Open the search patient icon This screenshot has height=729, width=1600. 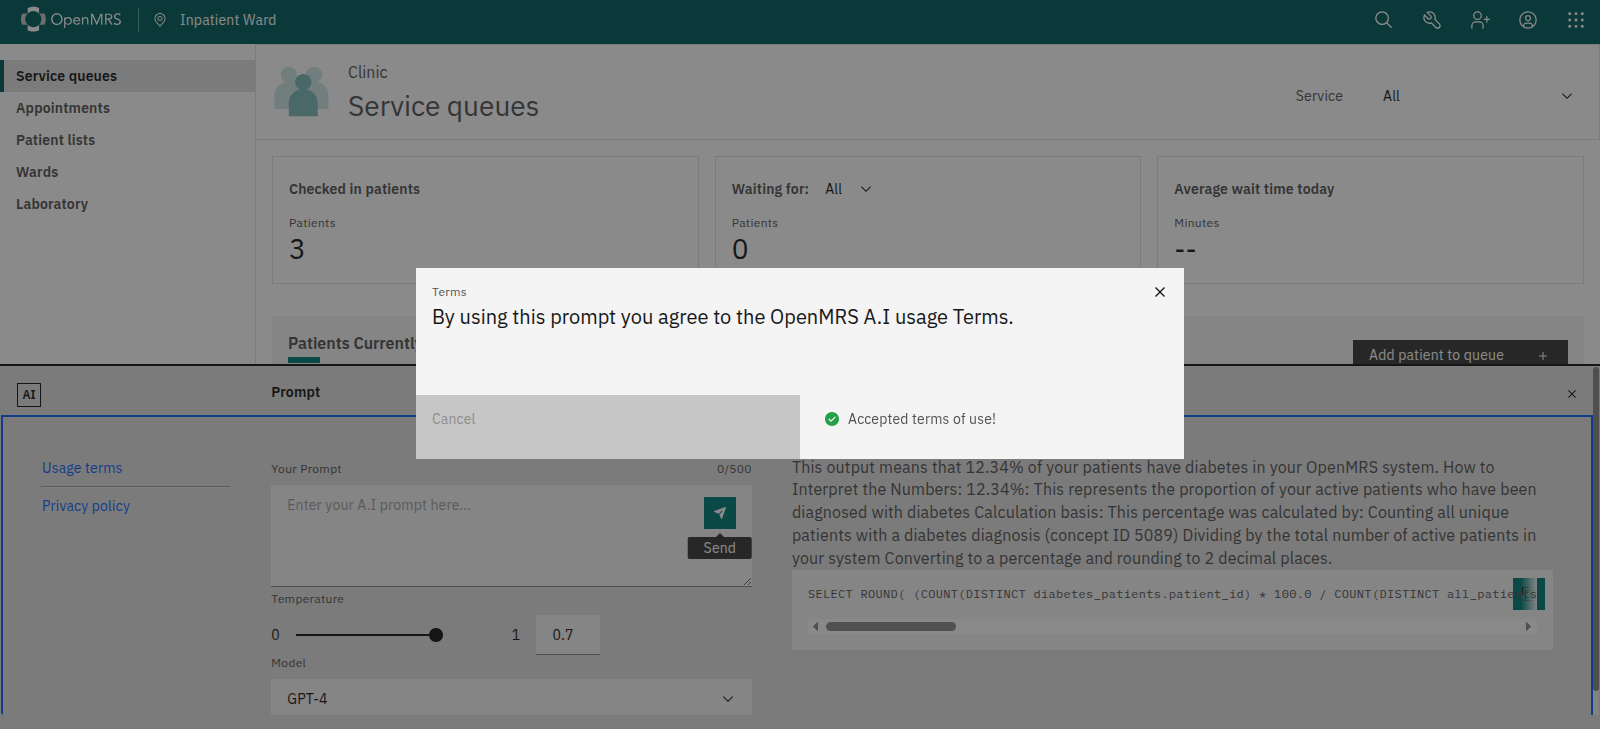tap(1383, 20)
